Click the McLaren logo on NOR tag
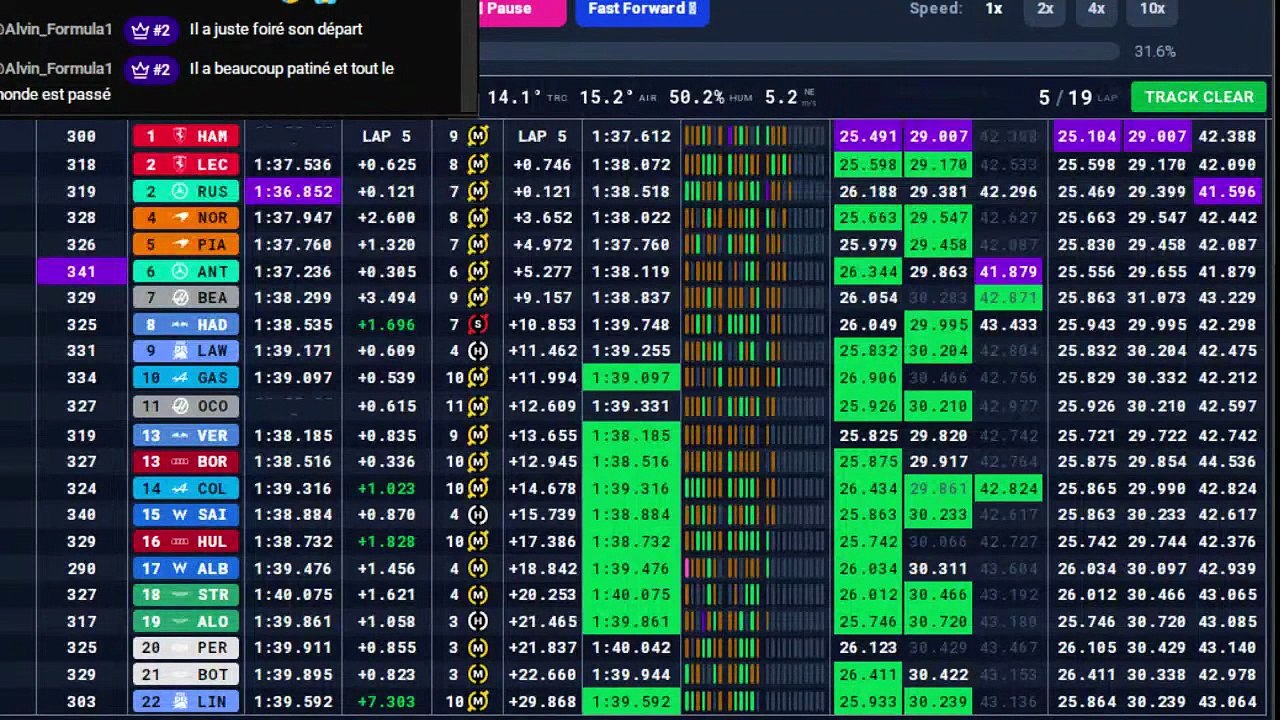1280x720 pixels. [180, 217]
